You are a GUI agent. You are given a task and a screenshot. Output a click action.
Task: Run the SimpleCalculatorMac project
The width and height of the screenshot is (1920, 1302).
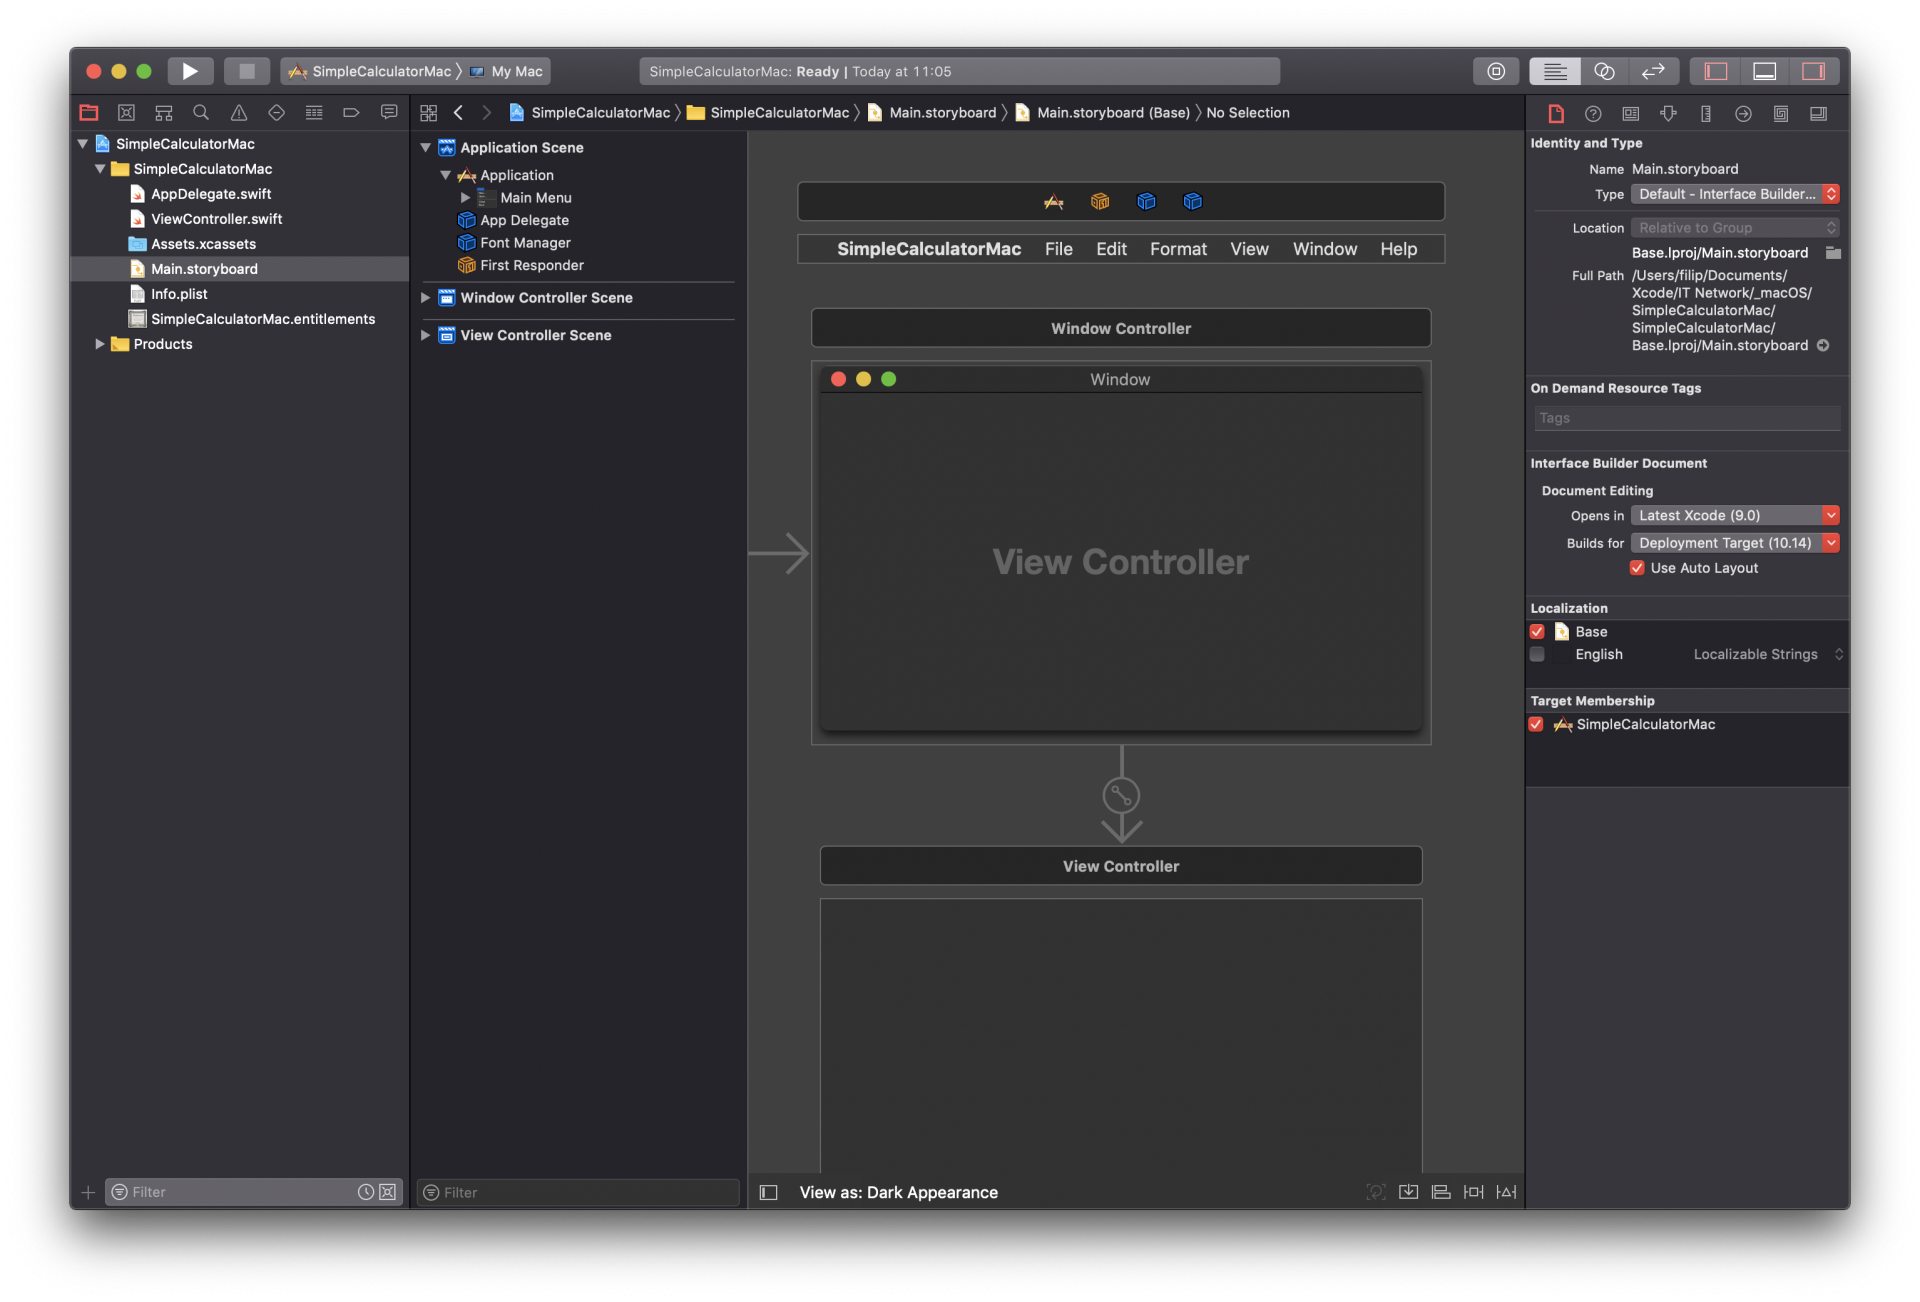tap(190, 71)
